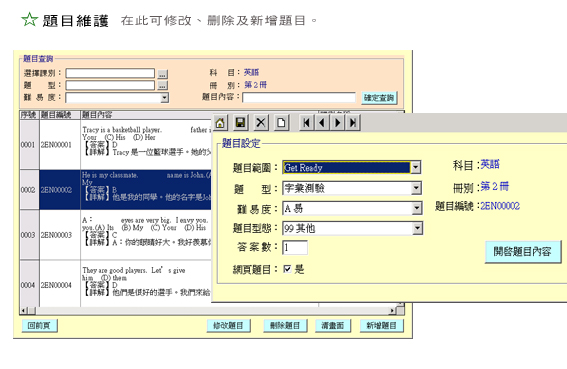Go to previous record arrow icon
The height and width of the screenshot is (369, 567).
pos(322,123)
